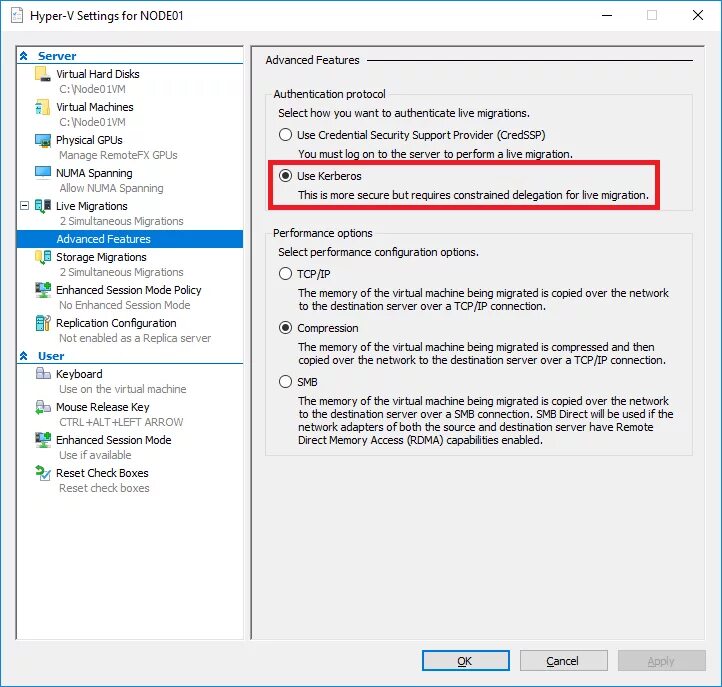722x687 pixels.
Task: Open Replication Configuration settings
Action: [x=116, y=323]
